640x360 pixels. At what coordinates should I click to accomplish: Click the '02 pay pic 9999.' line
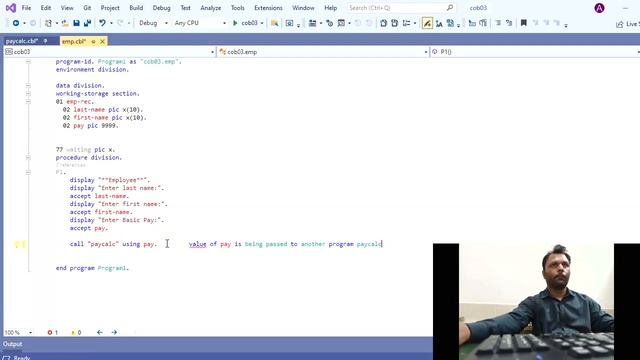91,126
